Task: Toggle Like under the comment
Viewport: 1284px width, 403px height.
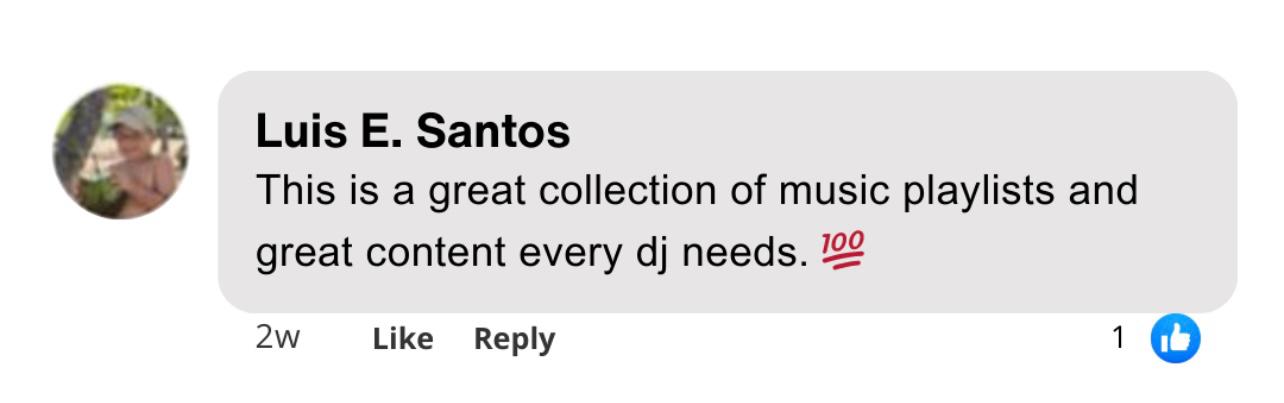Action: (403, 339)
